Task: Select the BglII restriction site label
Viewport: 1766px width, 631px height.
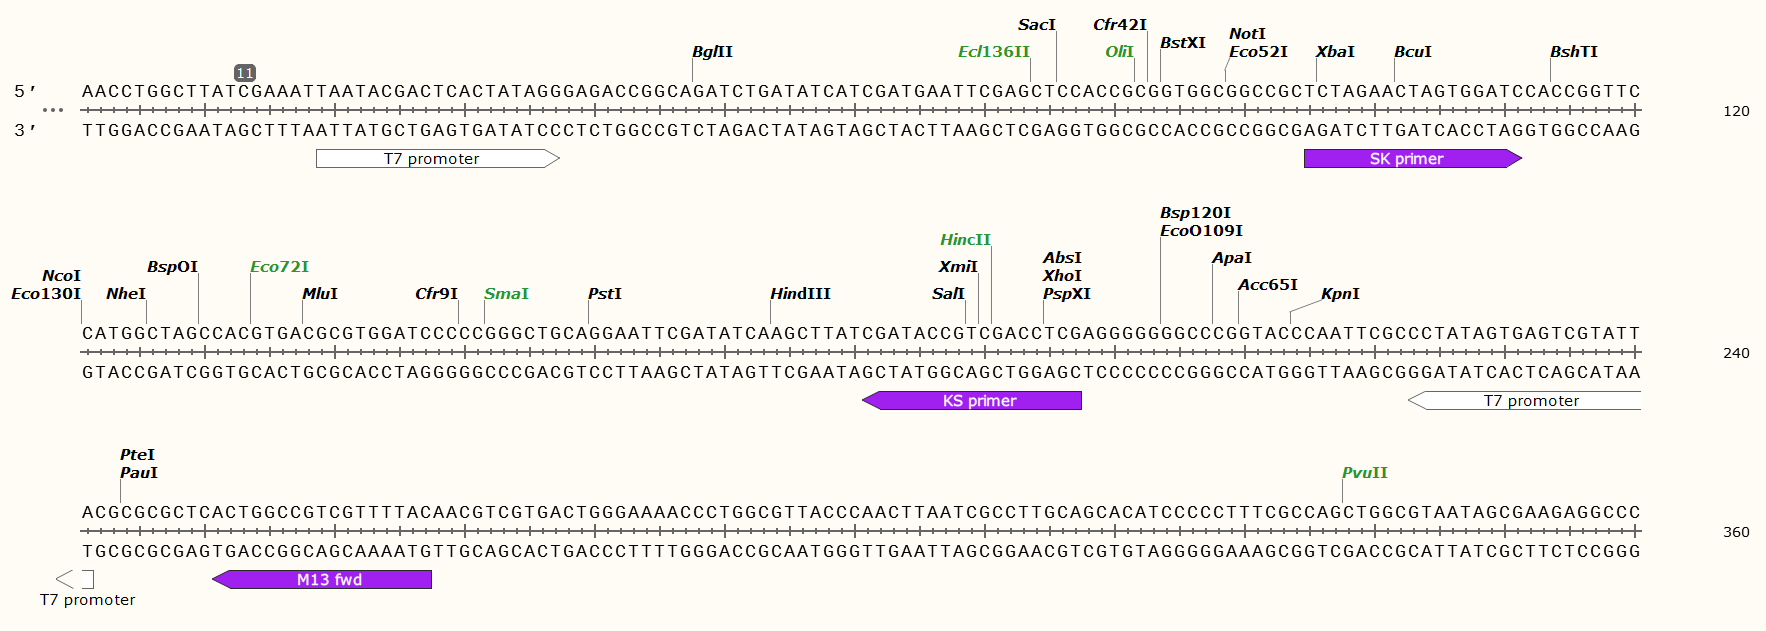Action: point(712,52)
